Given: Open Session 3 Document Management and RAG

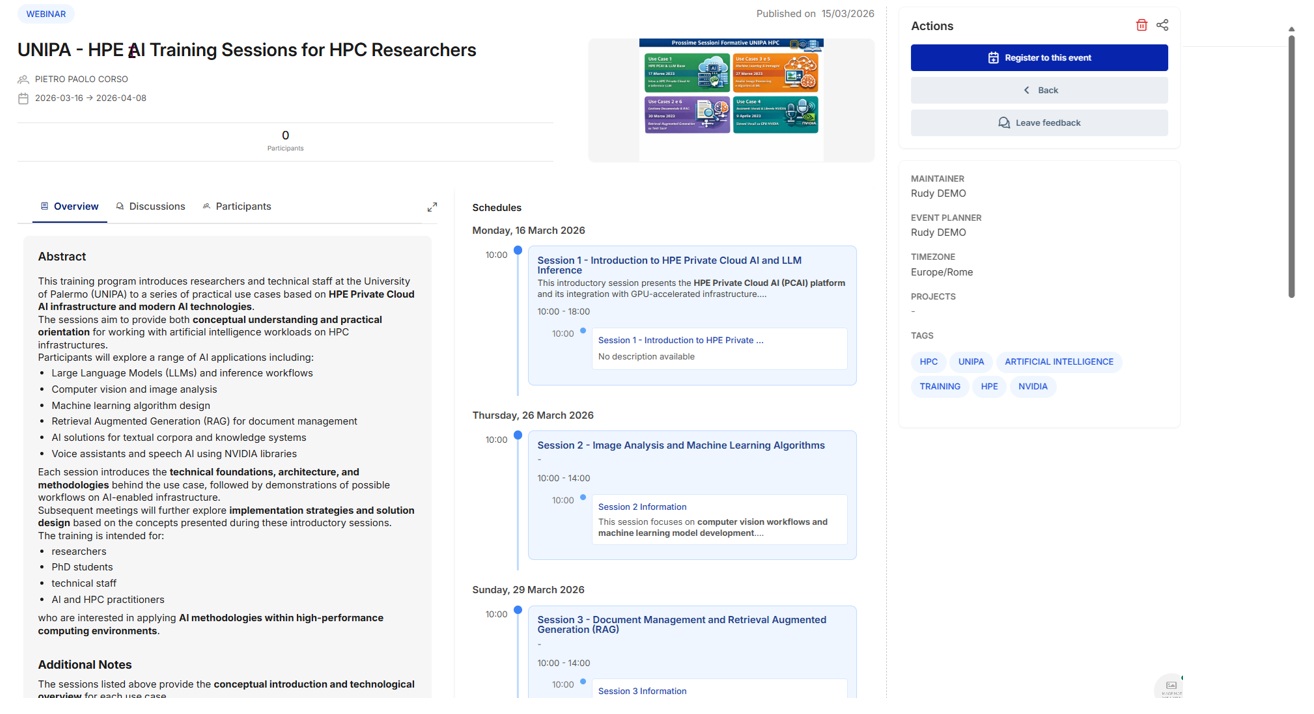Looking at the screenshot, I should point(681,625).
